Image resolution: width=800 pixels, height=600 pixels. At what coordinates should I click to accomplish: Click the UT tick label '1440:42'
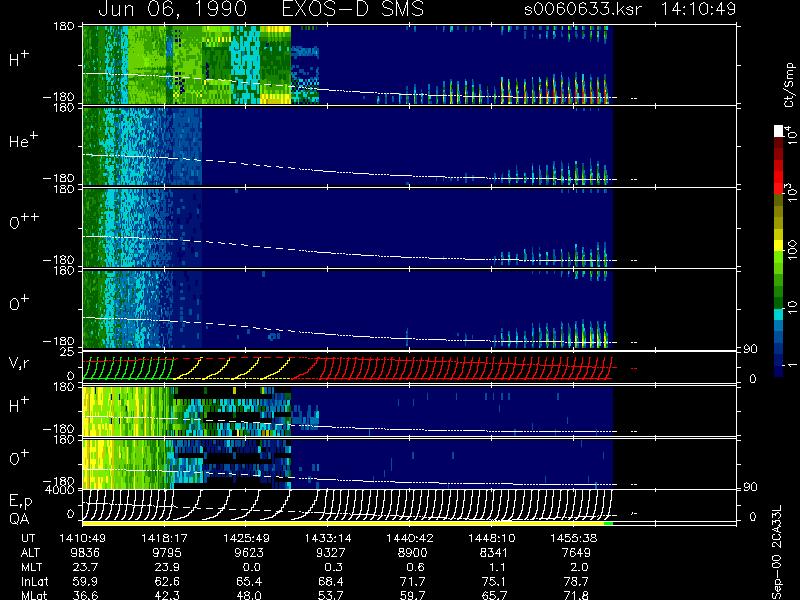410,538
